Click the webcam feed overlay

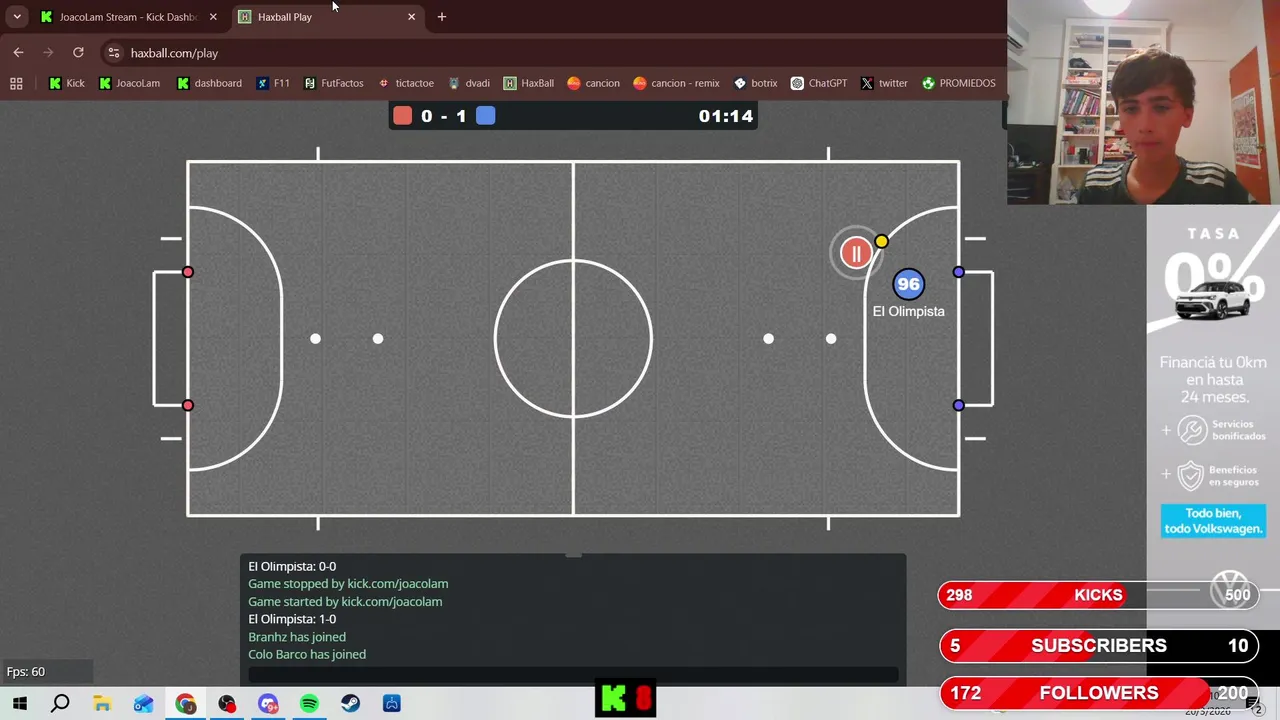(x=1143, y=102)
